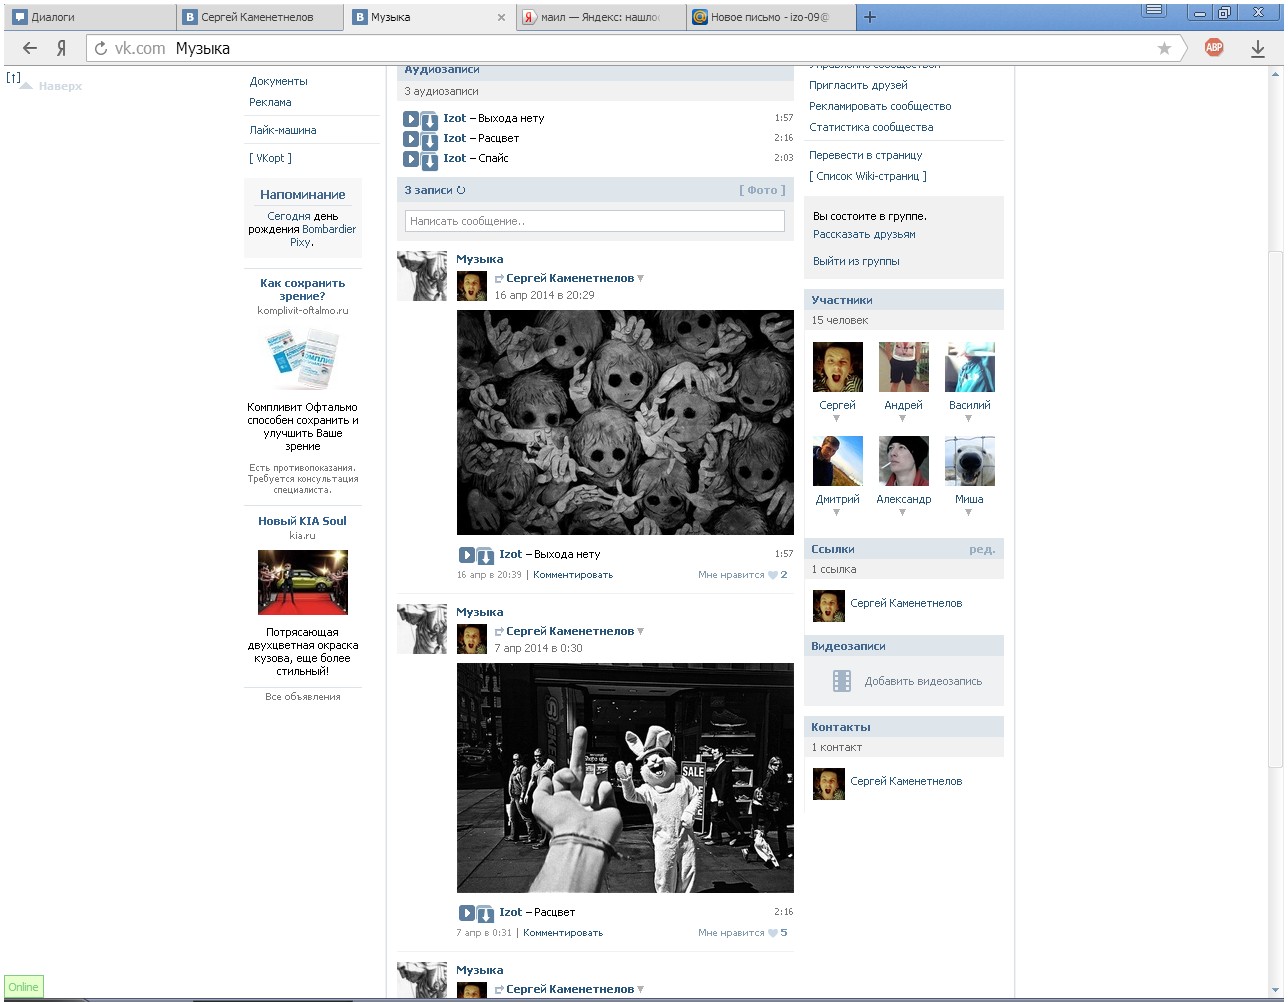Play the track Izot – Спайс

[x=411, y=159]
